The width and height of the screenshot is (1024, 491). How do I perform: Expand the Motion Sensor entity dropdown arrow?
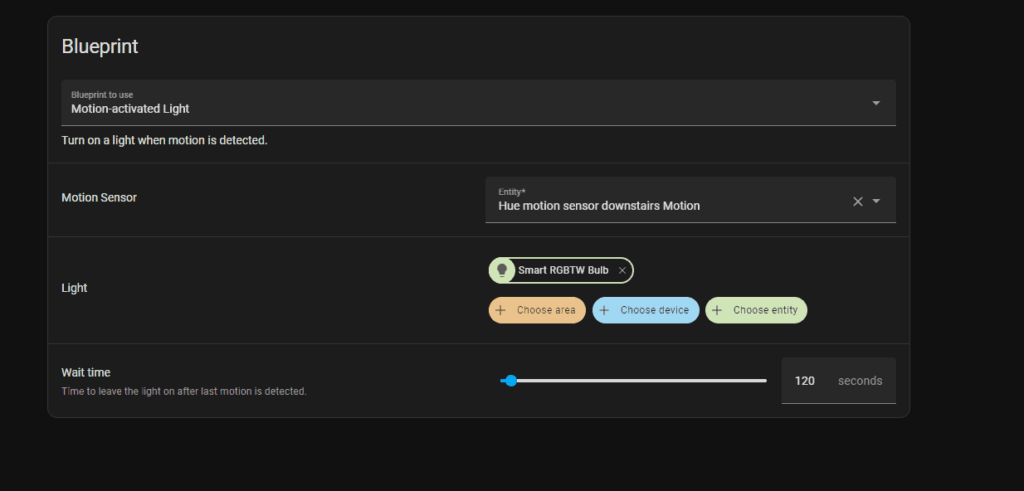[877, 201]
